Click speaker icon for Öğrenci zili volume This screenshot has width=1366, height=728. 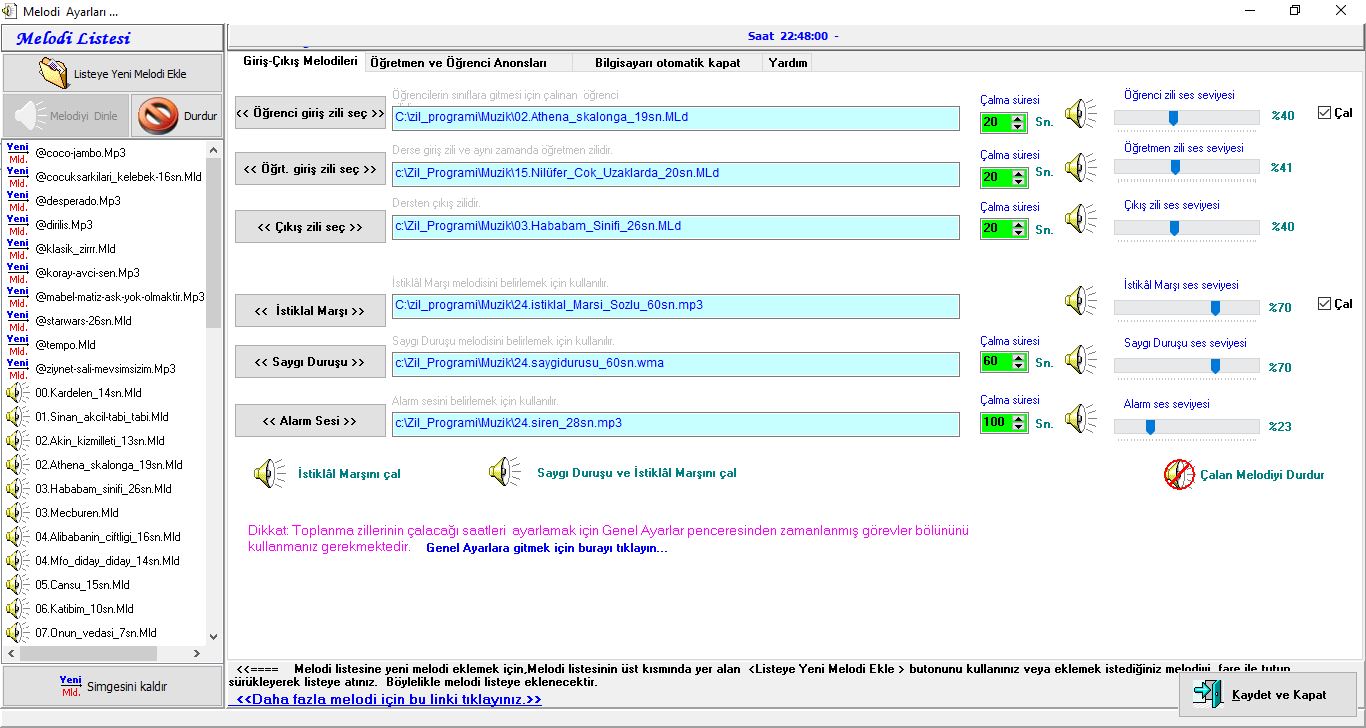(x=1080, y=114)
